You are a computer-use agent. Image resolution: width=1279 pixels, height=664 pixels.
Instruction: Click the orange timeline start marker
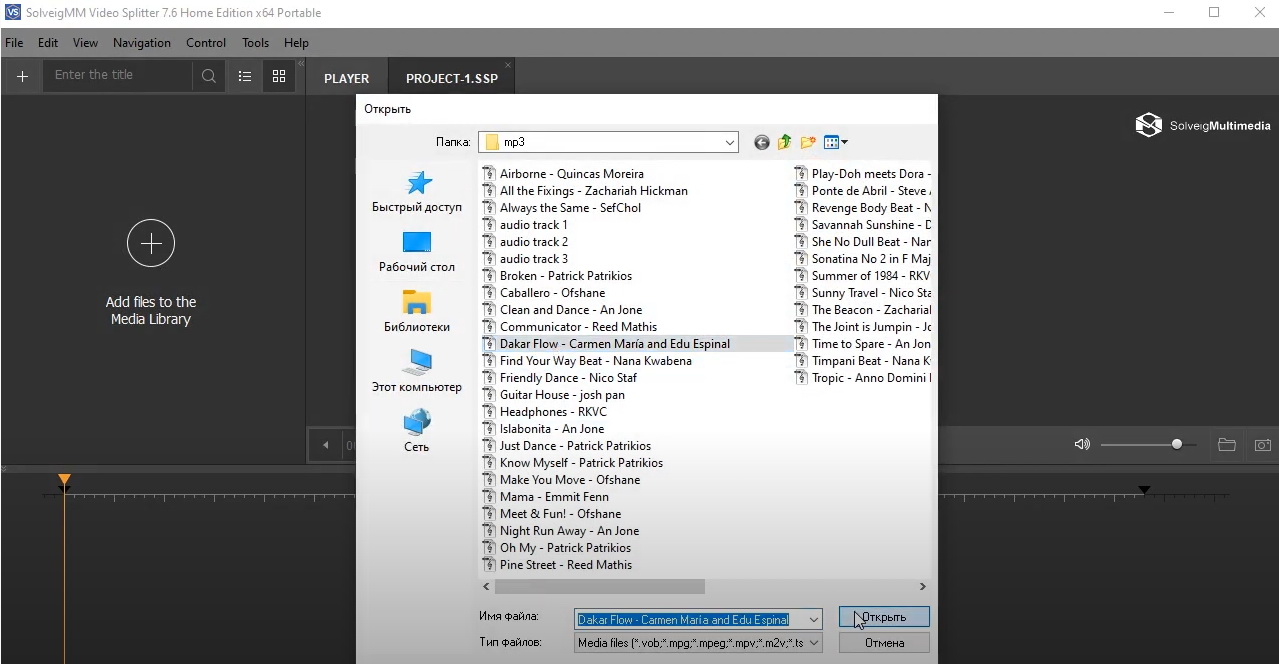pos(64,481)
